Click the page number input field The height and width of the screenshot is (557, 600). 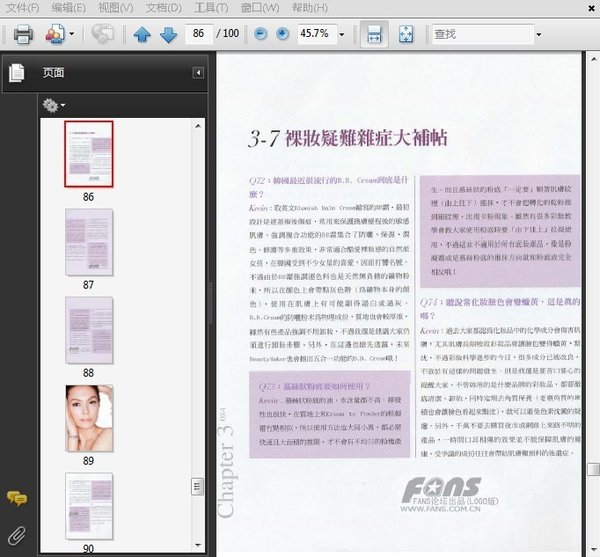198,34
